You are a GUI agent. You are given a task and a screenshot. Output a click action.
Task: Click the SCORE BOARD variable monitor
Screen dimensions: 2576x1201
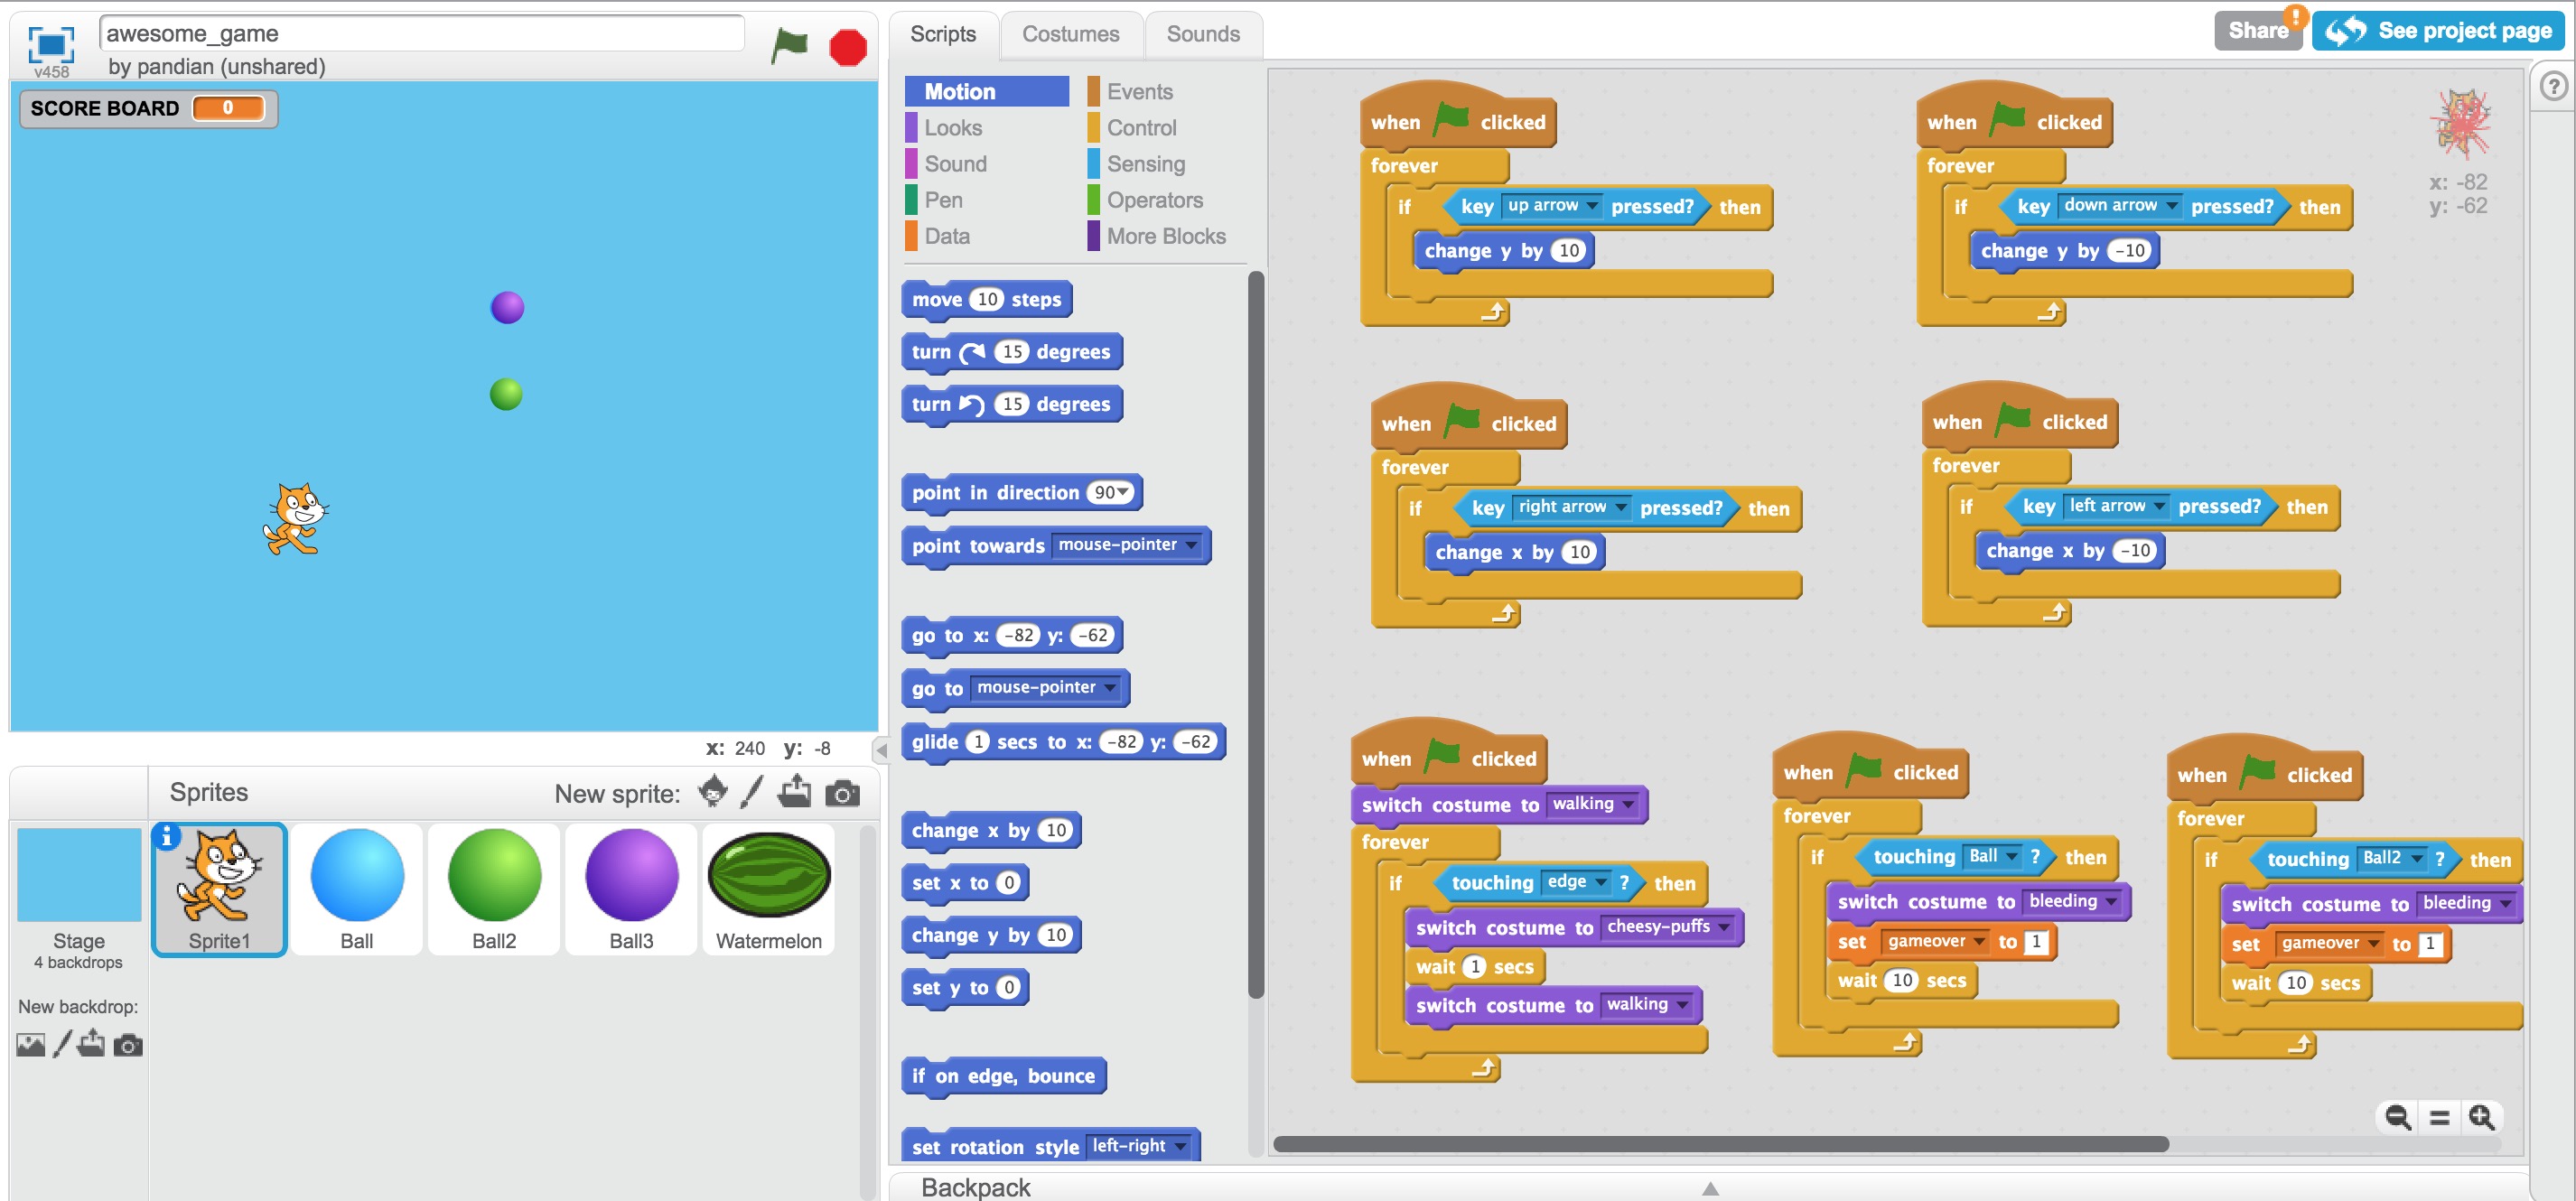[148, 108]
